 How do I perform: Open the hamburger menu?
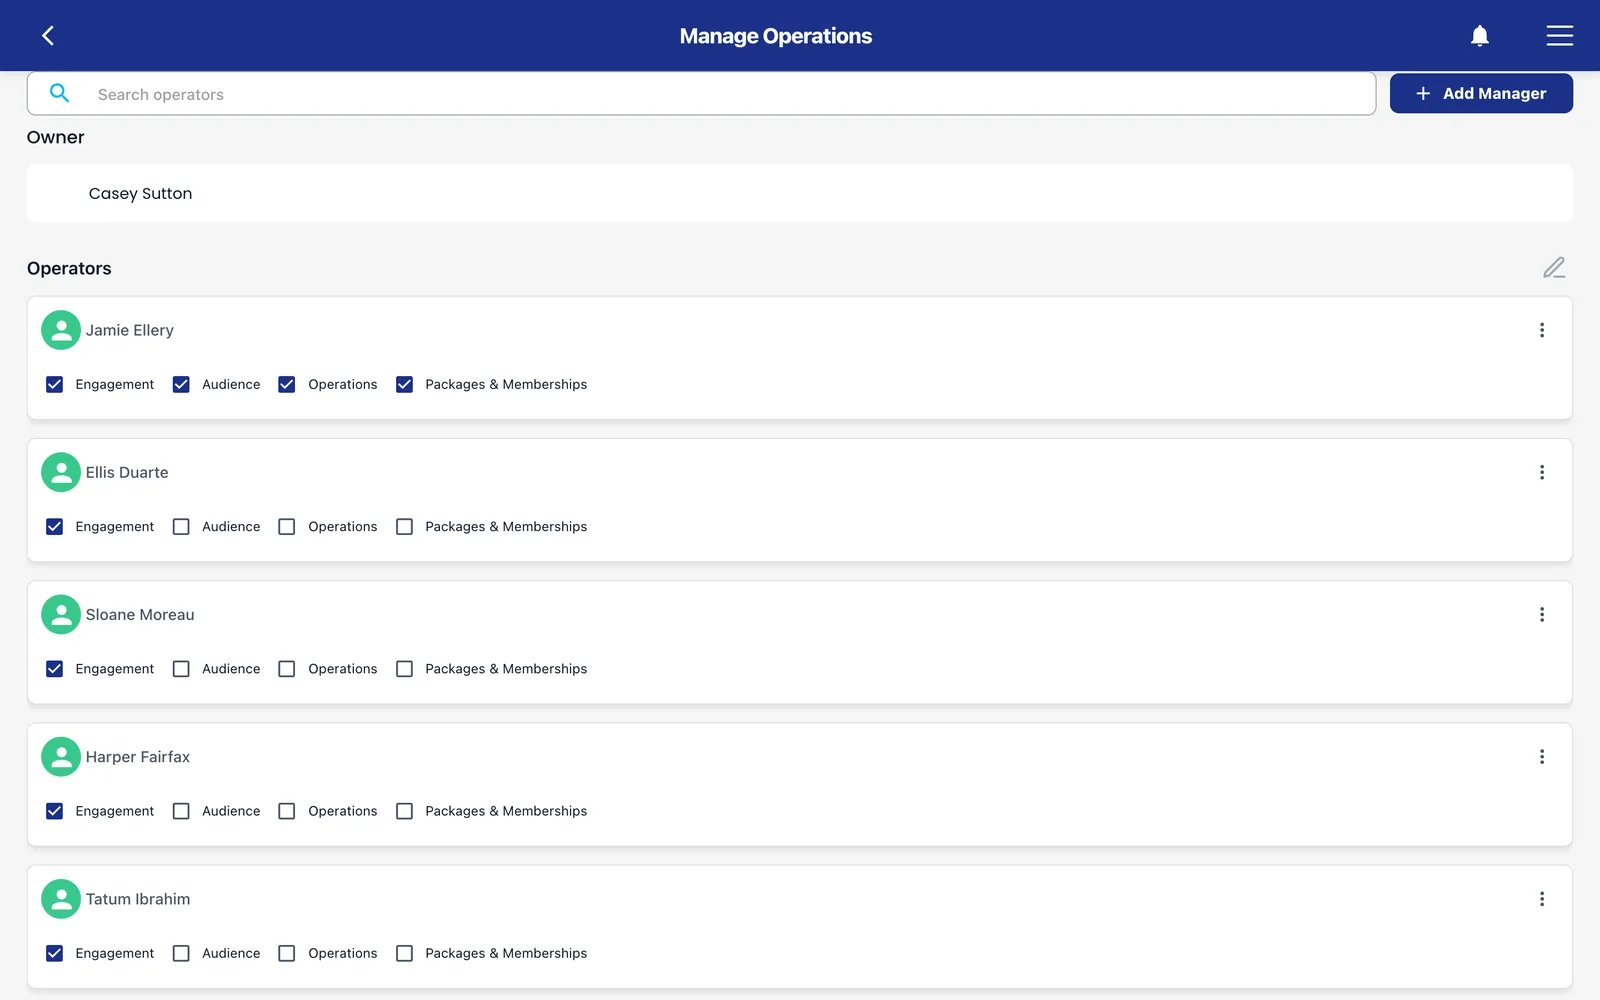[x=1559, y=36]
